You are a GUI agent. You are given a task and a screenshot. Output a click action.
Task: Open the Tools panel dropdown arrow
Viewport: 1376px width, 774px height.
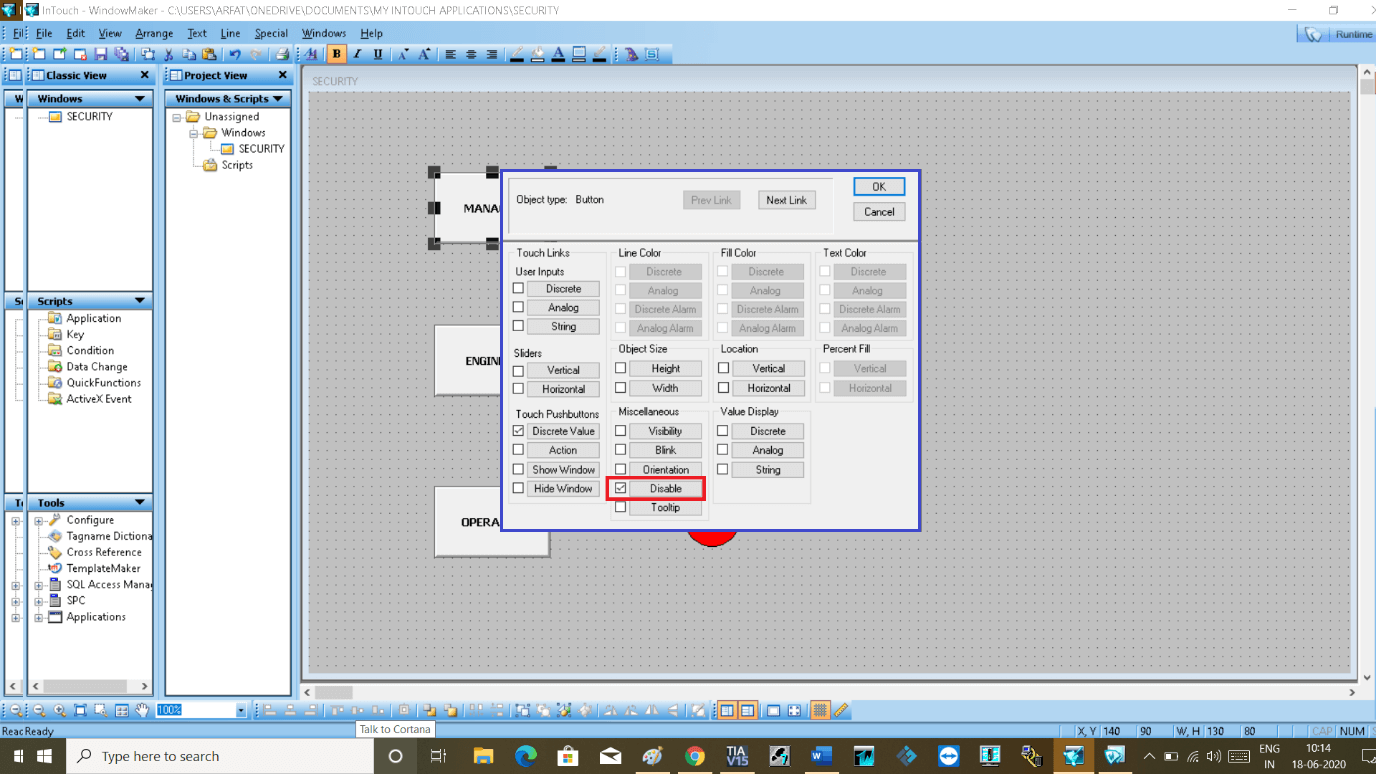[140, 503]
